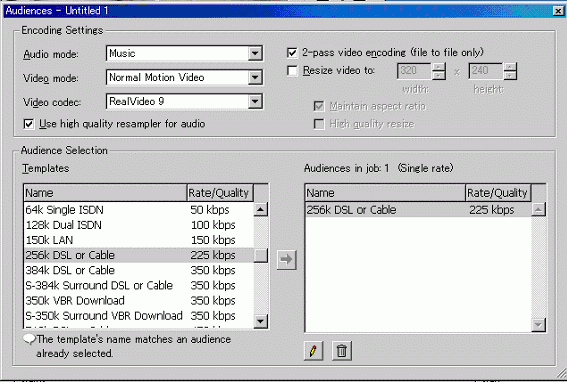Select the 64k Single ISDN template
The height and width of the screenshot is (382, 567).
click(139, 210)
